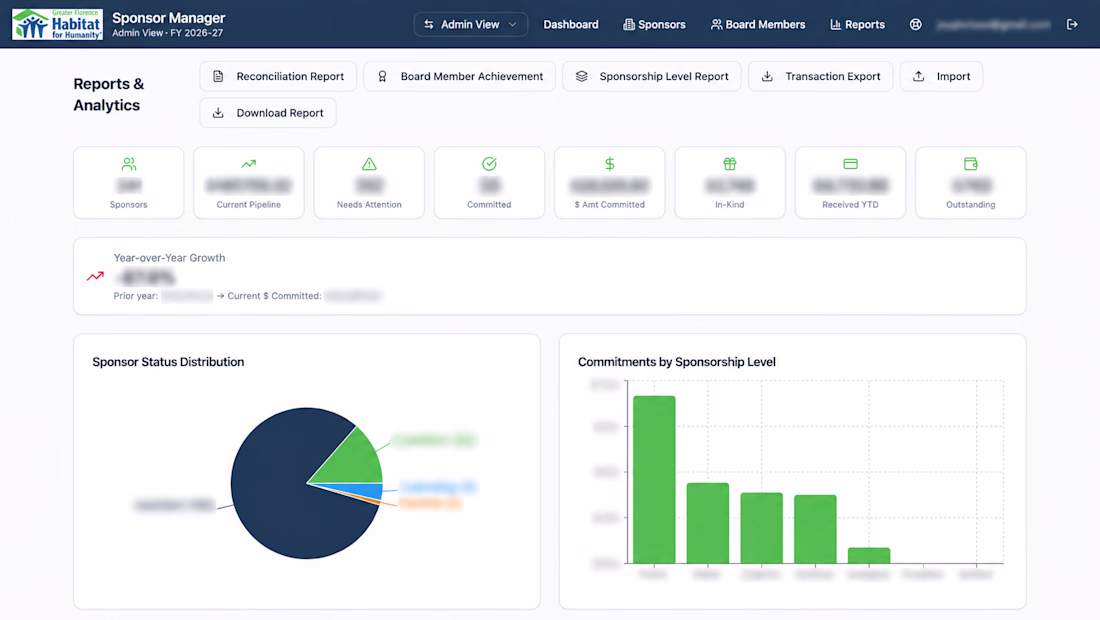This screenshot has height=620, width=1100.
Task: Click the Needs Attention label
Action: point(369,205)
